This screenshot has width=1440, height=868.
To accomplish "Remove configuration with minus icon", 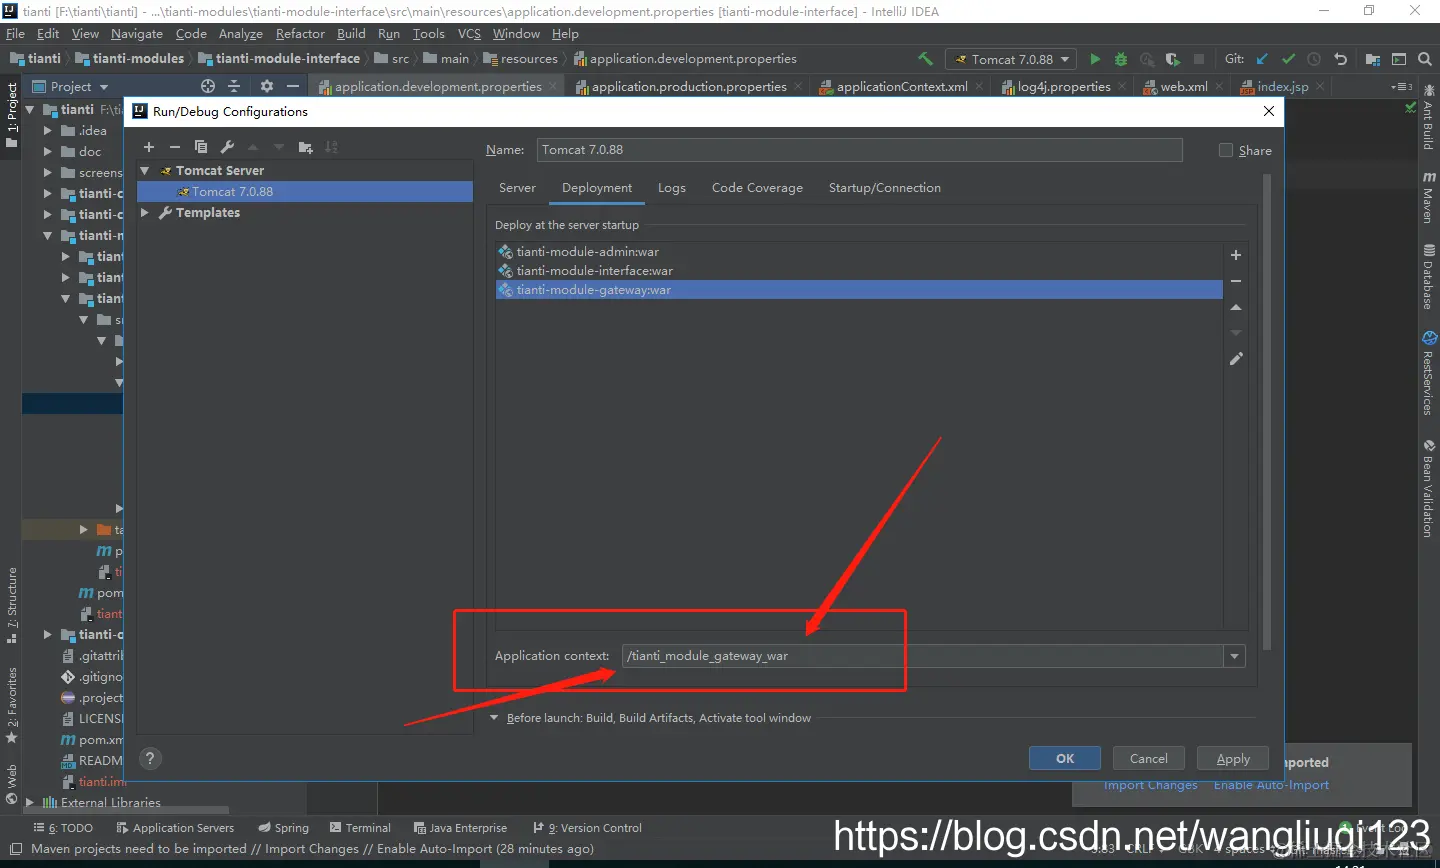I will (175, 147).
